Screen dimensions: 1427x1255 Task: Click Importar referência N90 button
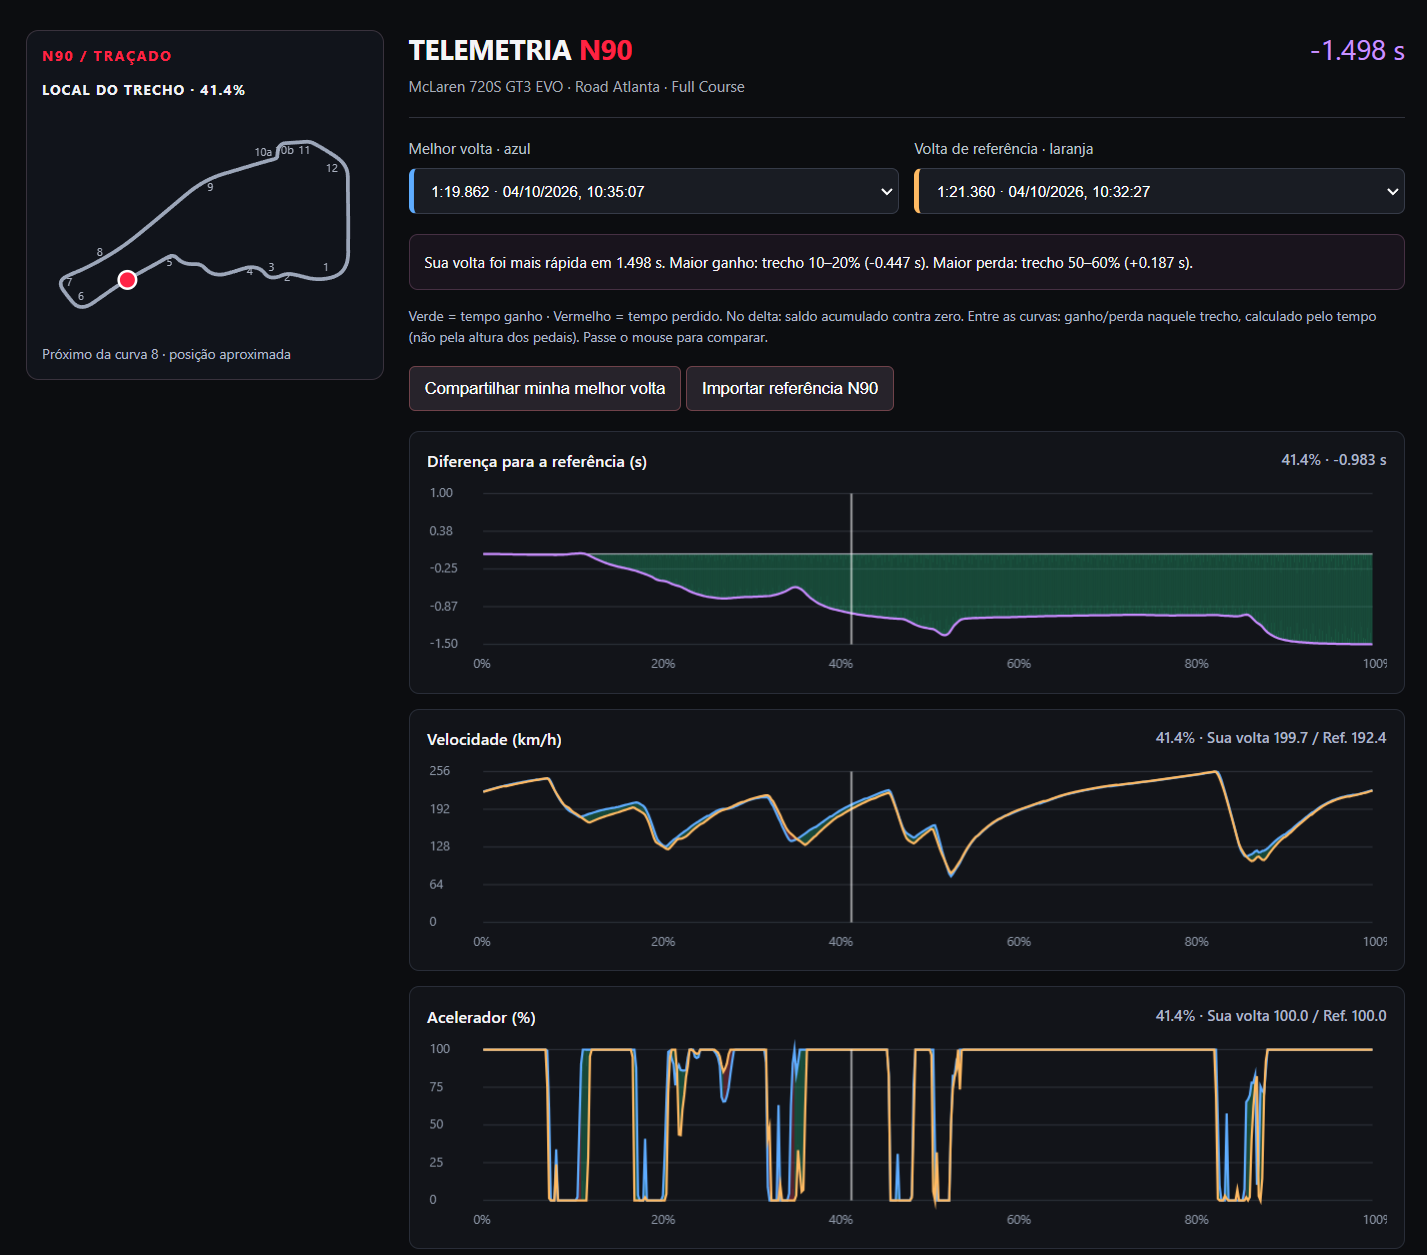point(790,388)
